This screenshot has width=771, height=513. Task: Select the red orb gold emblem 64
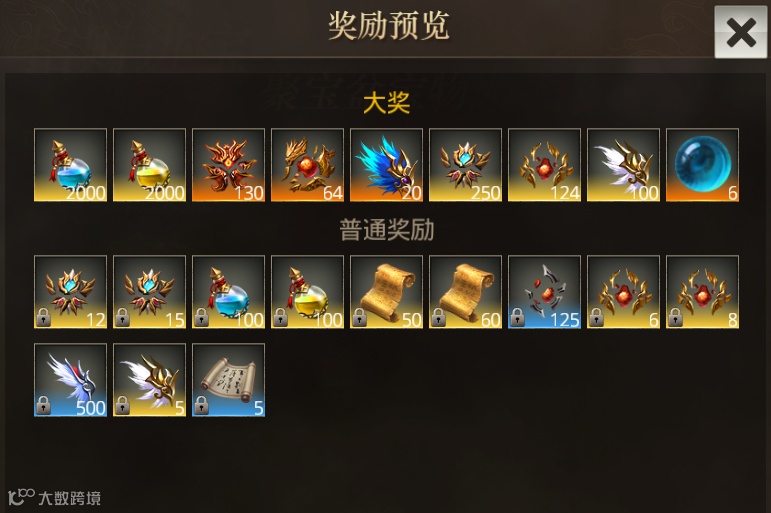tap(307, 165)
